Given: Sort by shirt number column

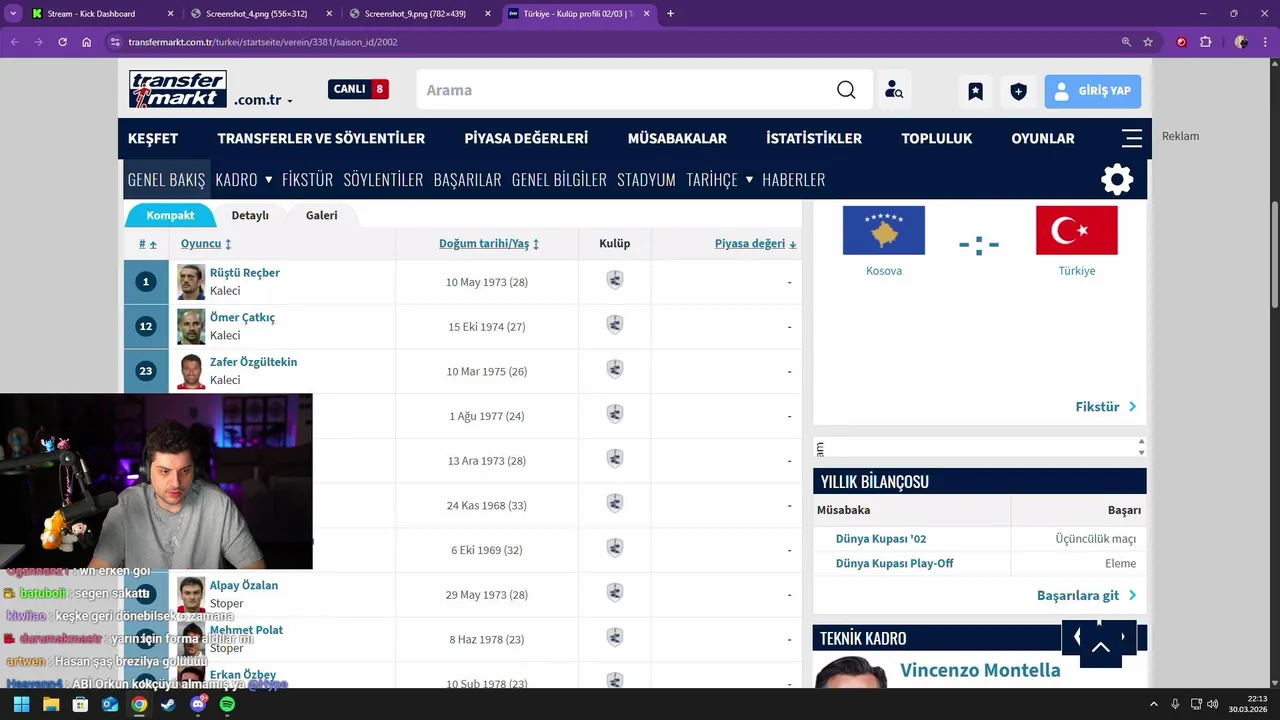Looking at the screenshot, I should pos(147,243).
